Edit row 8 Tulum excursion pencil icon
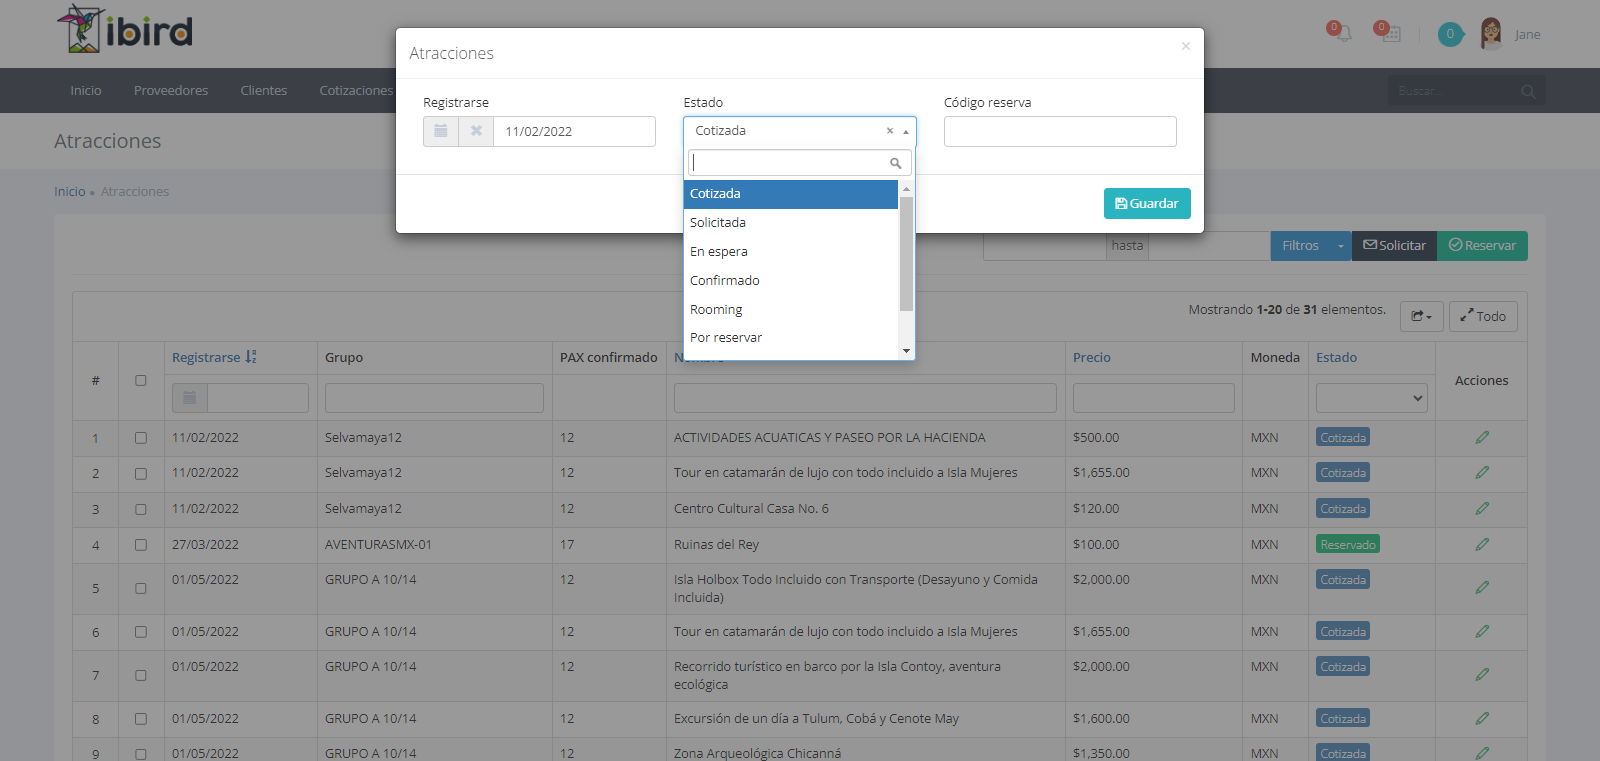Screen dimensions: 1600x761 (1482, 718)
